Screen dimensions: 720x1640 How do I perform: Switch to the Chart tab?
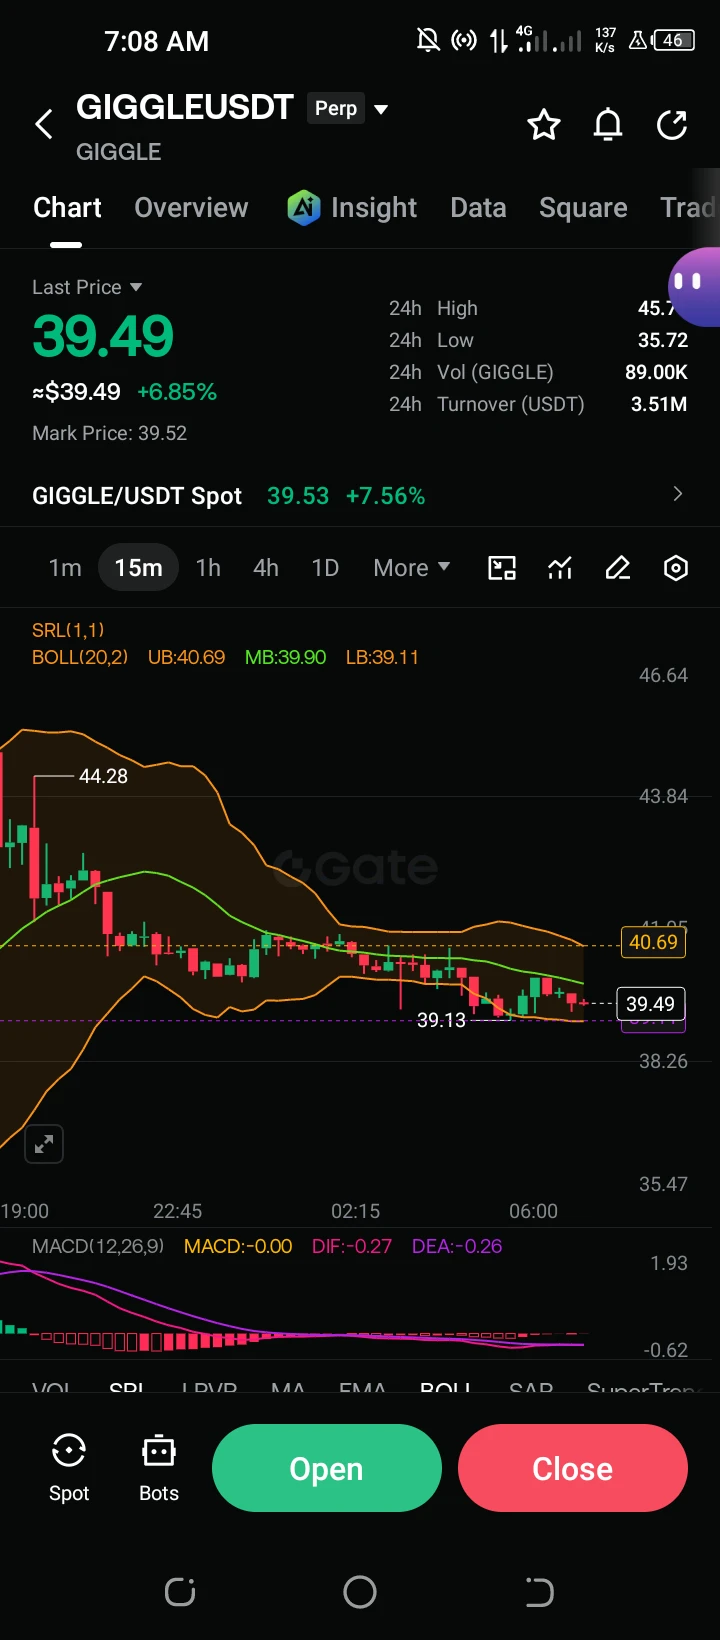[67, 207]
